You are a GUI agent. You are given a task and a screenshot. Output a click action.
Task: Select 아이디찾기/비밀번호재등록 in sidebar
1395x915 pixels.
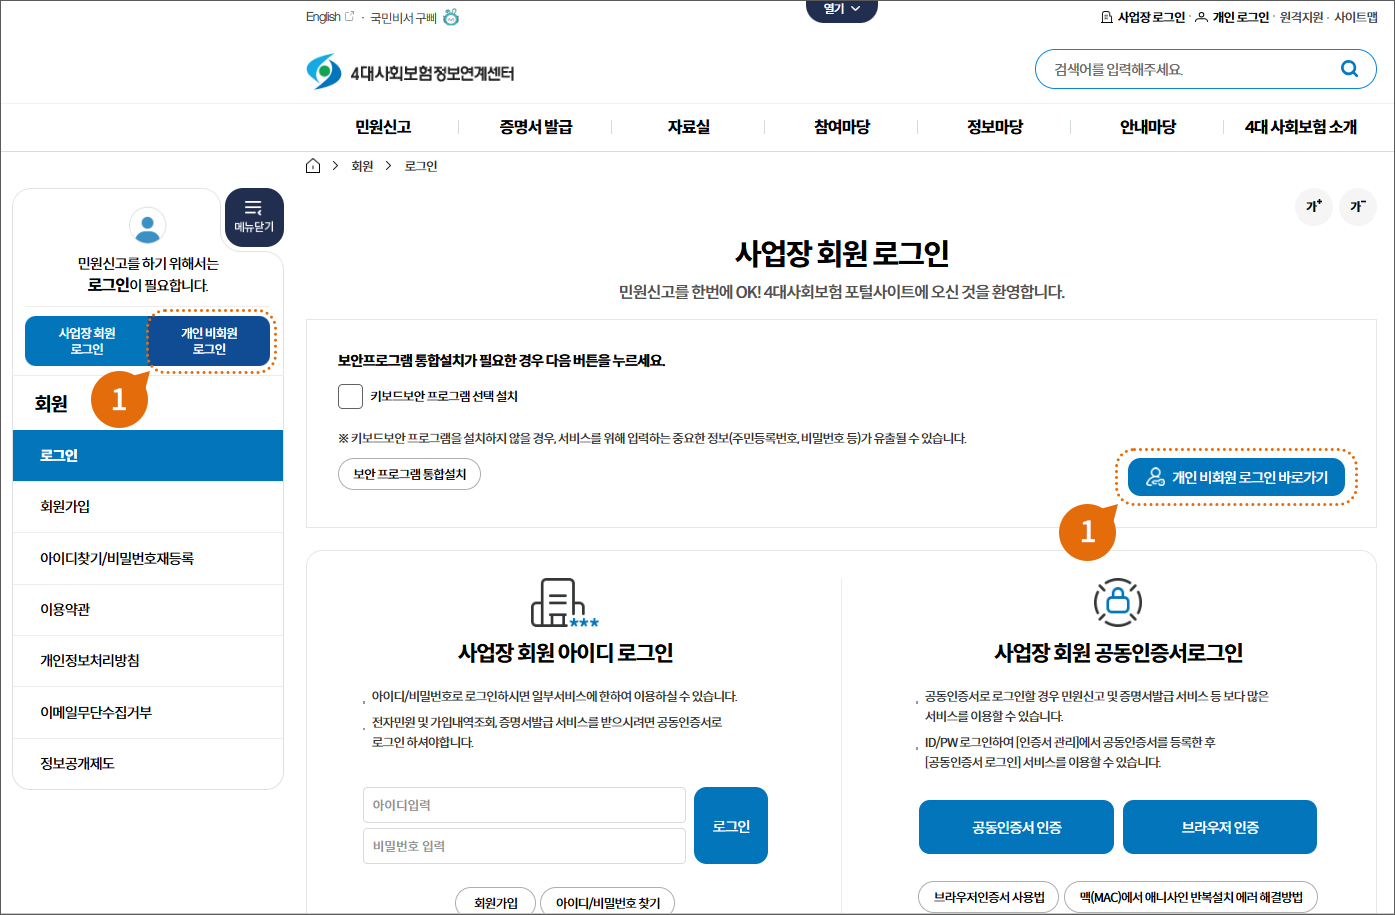148,558
